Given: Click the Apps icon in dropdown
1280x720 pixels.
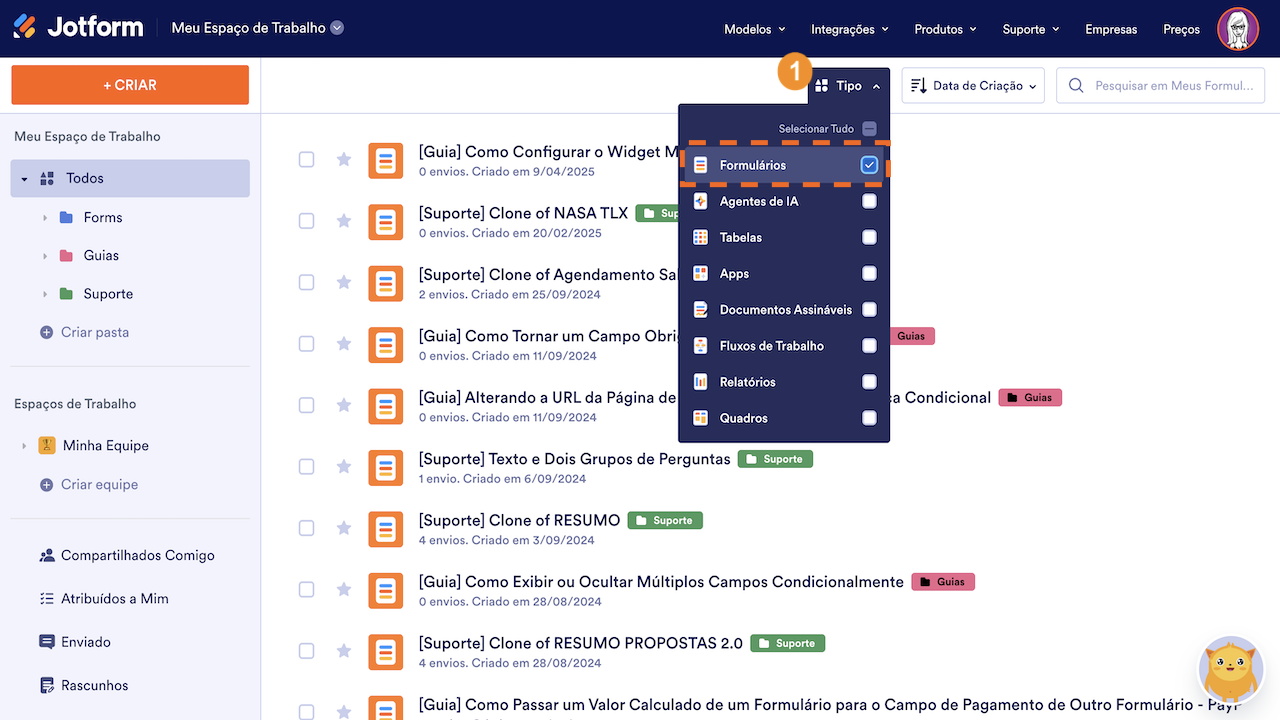Looking at the screenshot, I should pos(700,273).
